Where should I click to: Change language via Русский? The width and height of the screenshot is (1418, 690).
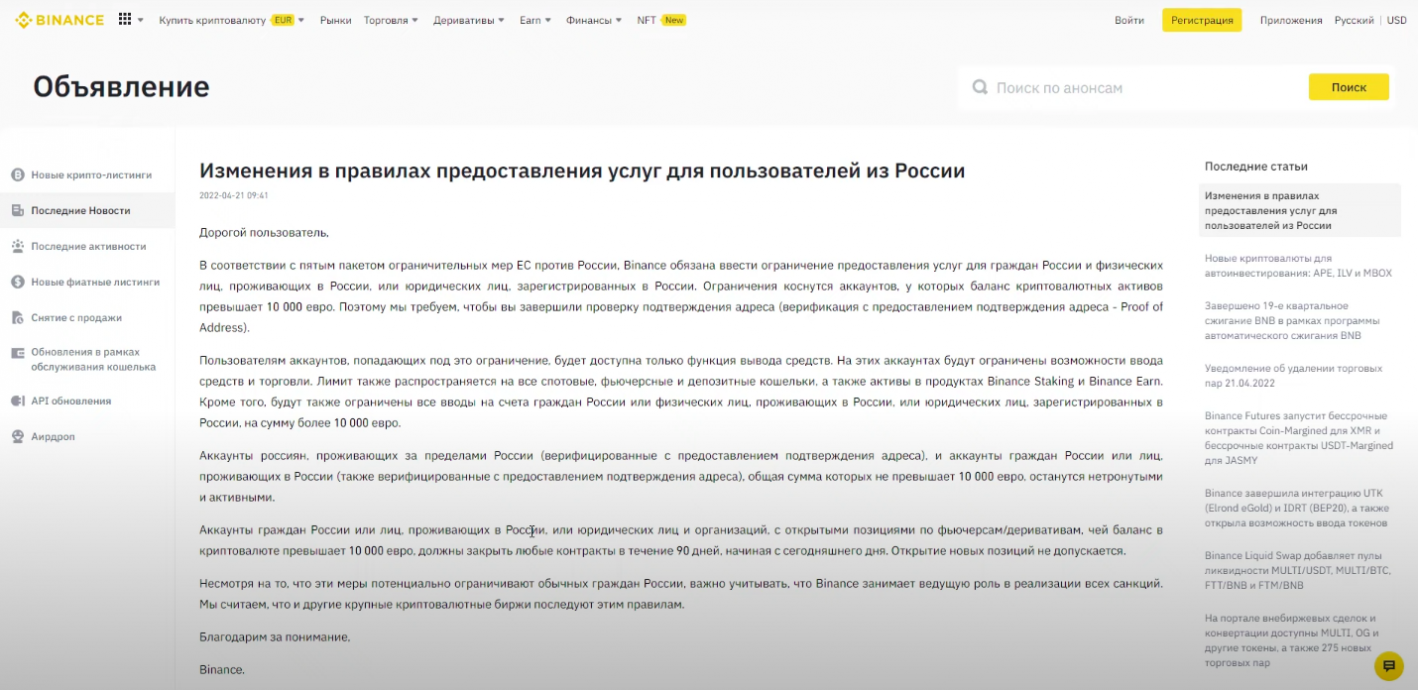pos(1354,20)
